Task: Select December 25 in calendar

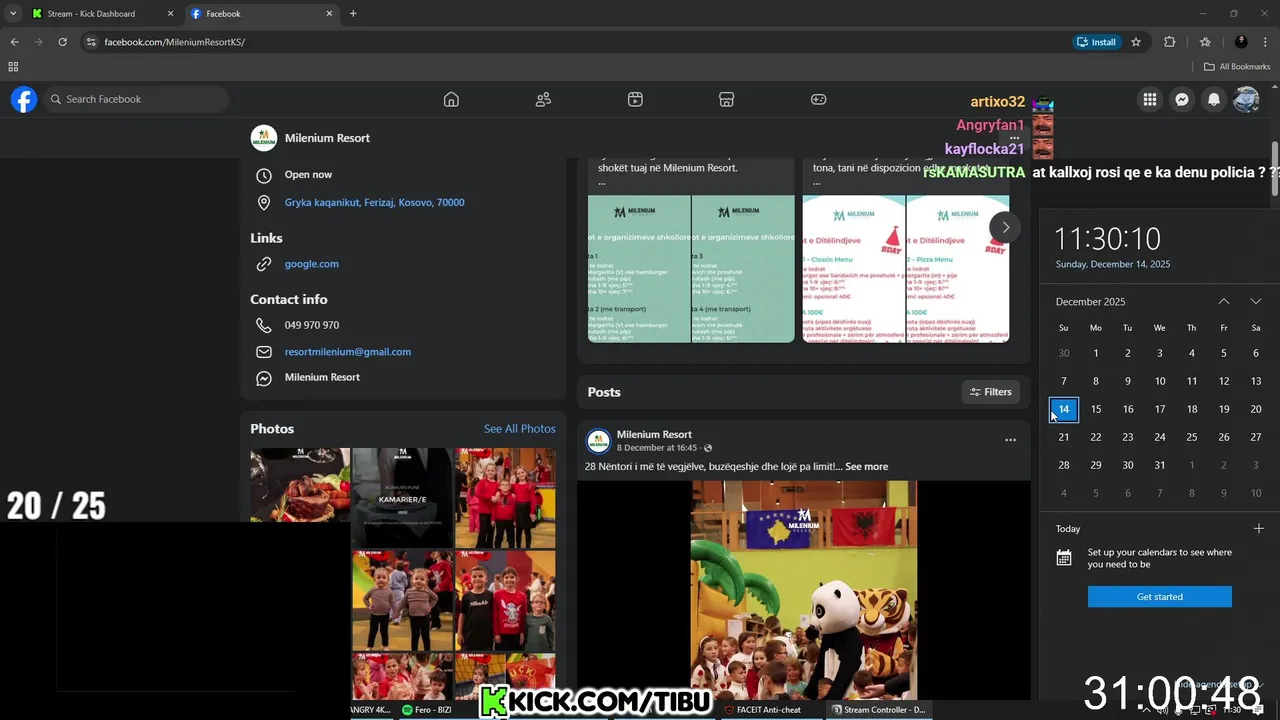Action: click(1192, 437)
